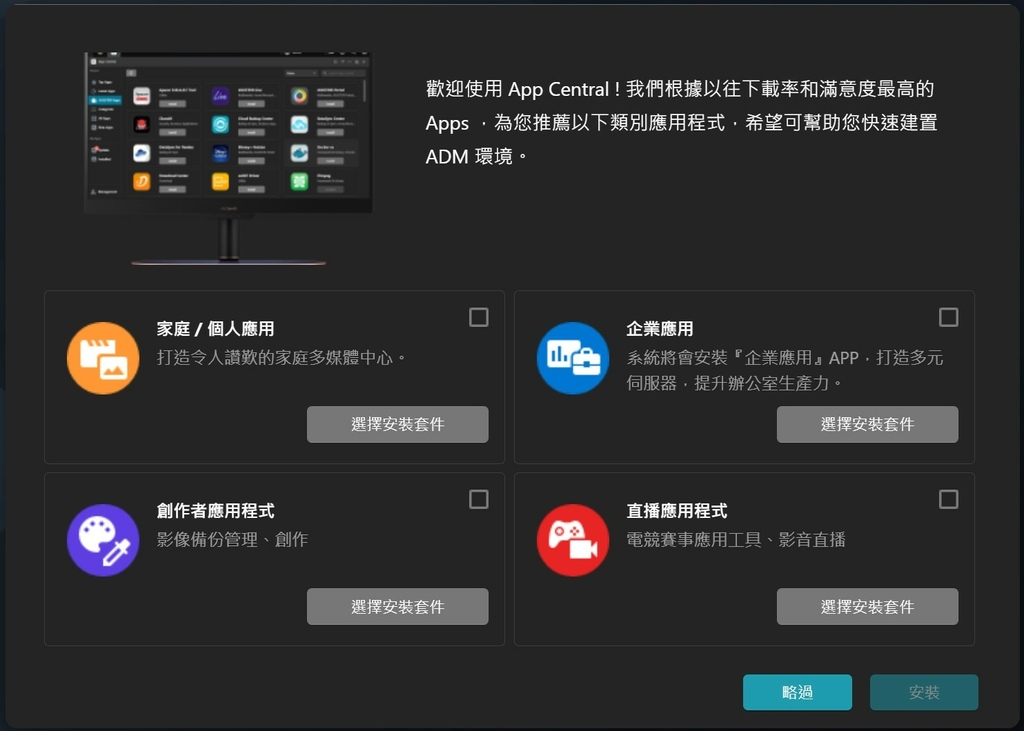Click the 略過 skip button
Screen dimensions: 1024x731
pos(797,692)
